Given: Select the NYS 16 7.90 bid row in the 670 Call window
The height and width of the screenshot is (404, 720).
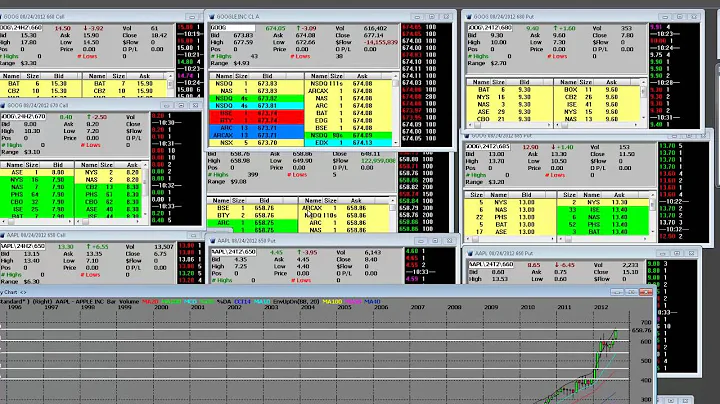Looking at the screenshot, I should (x=37, y=180).
